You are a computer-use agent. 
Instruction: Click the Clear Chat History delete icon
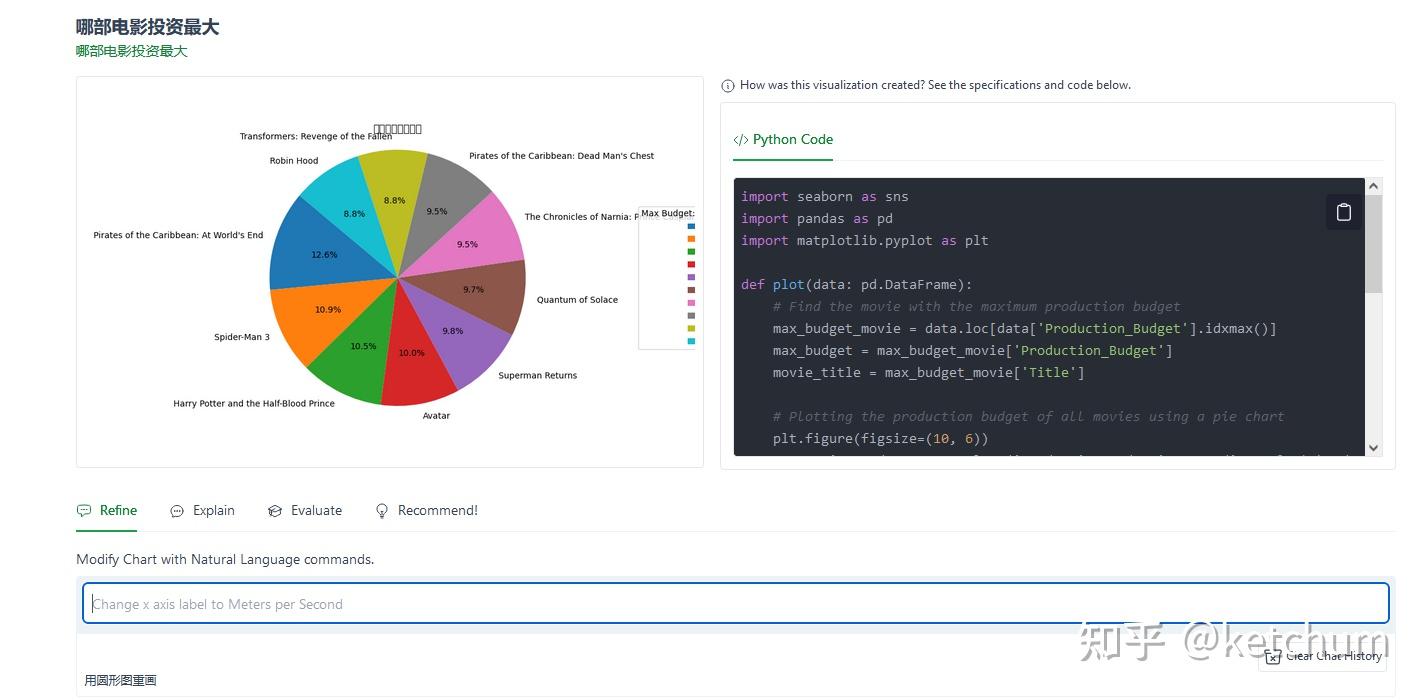(1273, 656)
